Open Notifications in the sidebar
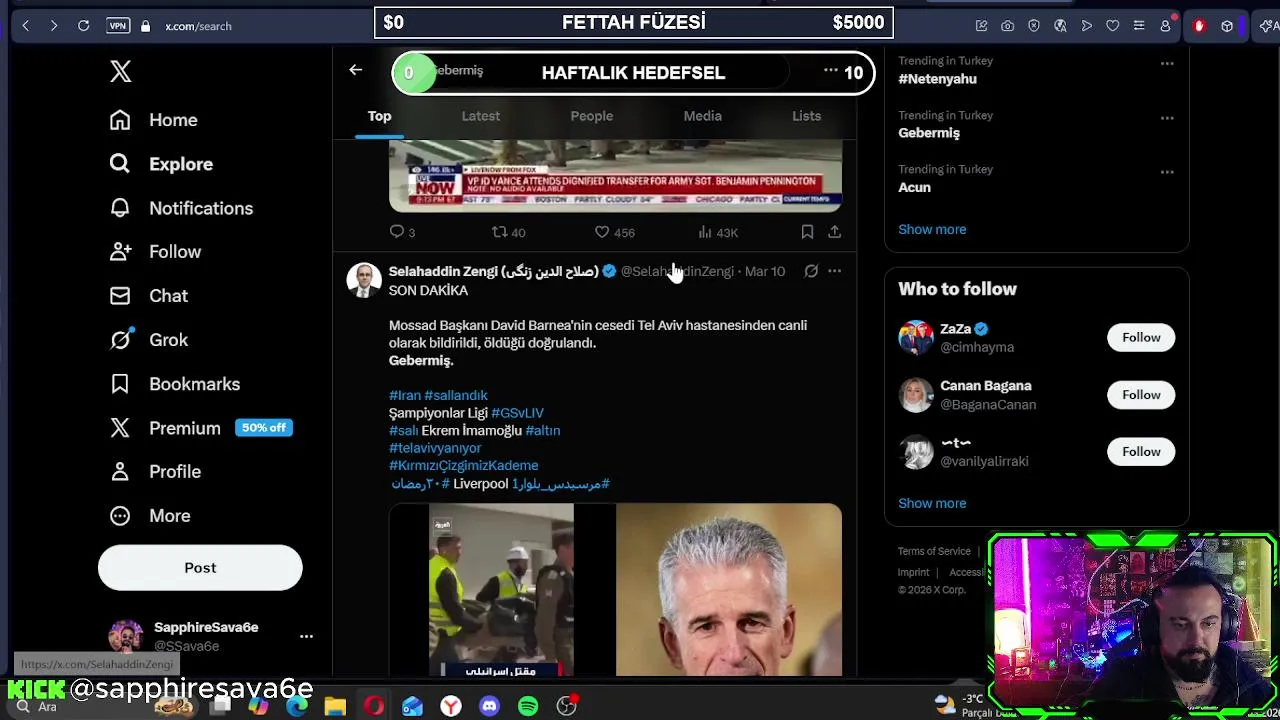Screen dimensions: 1280x720 point(181,208)
